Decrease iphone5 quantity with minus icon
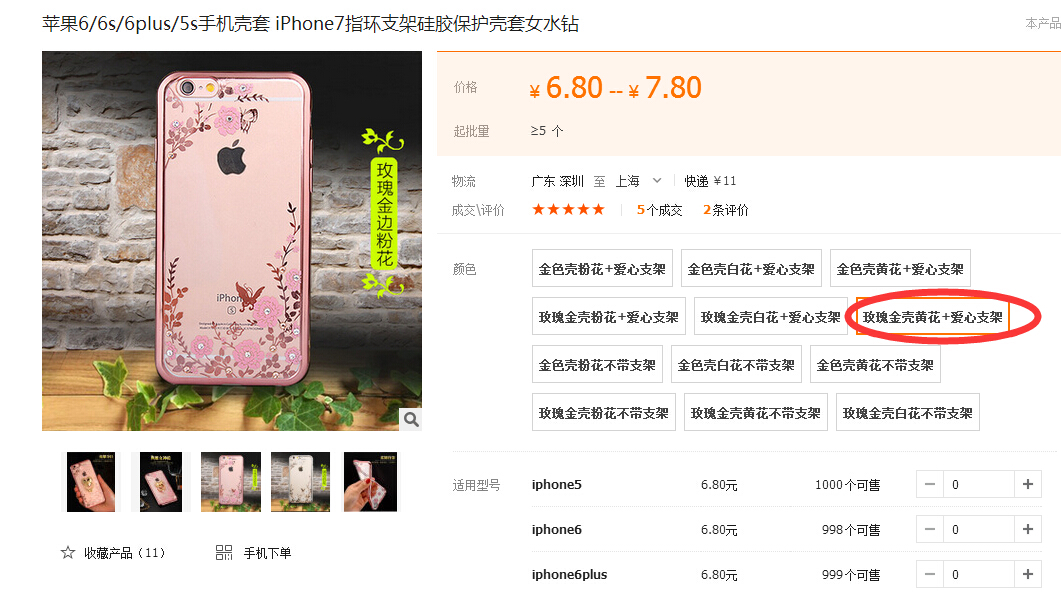Screen dimensions: 1061x600 click(930, 484)
